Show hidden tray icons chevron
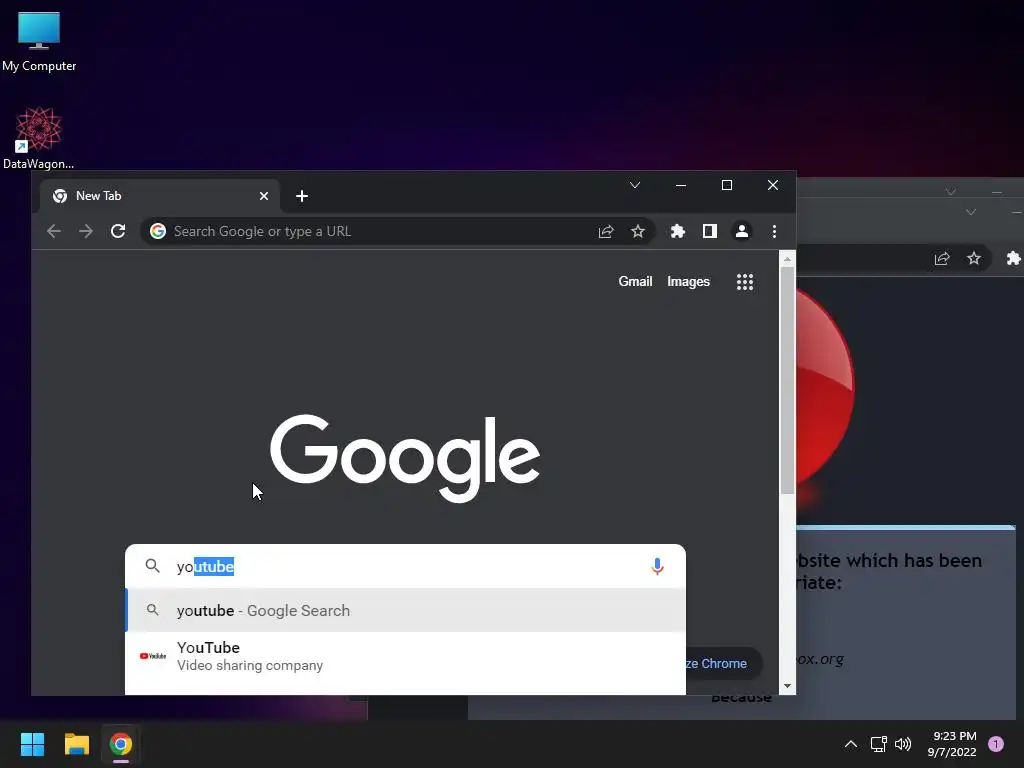This screenshot has width=1024, height=768. tap(851, 744)
